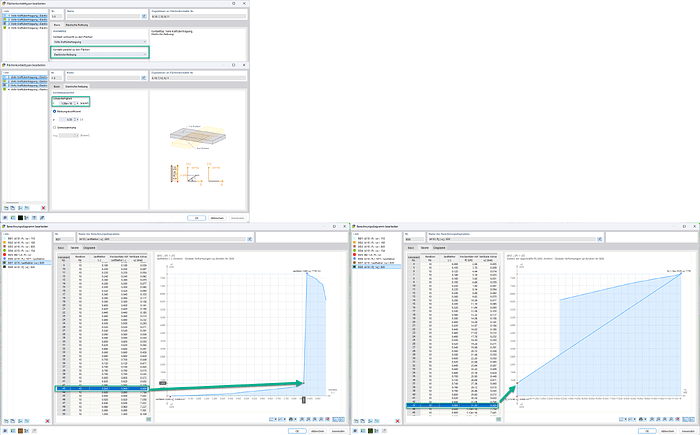
Task: Create new contact type in Flächenkontakttypen list toolbar
Action: (x=6, y=208)
